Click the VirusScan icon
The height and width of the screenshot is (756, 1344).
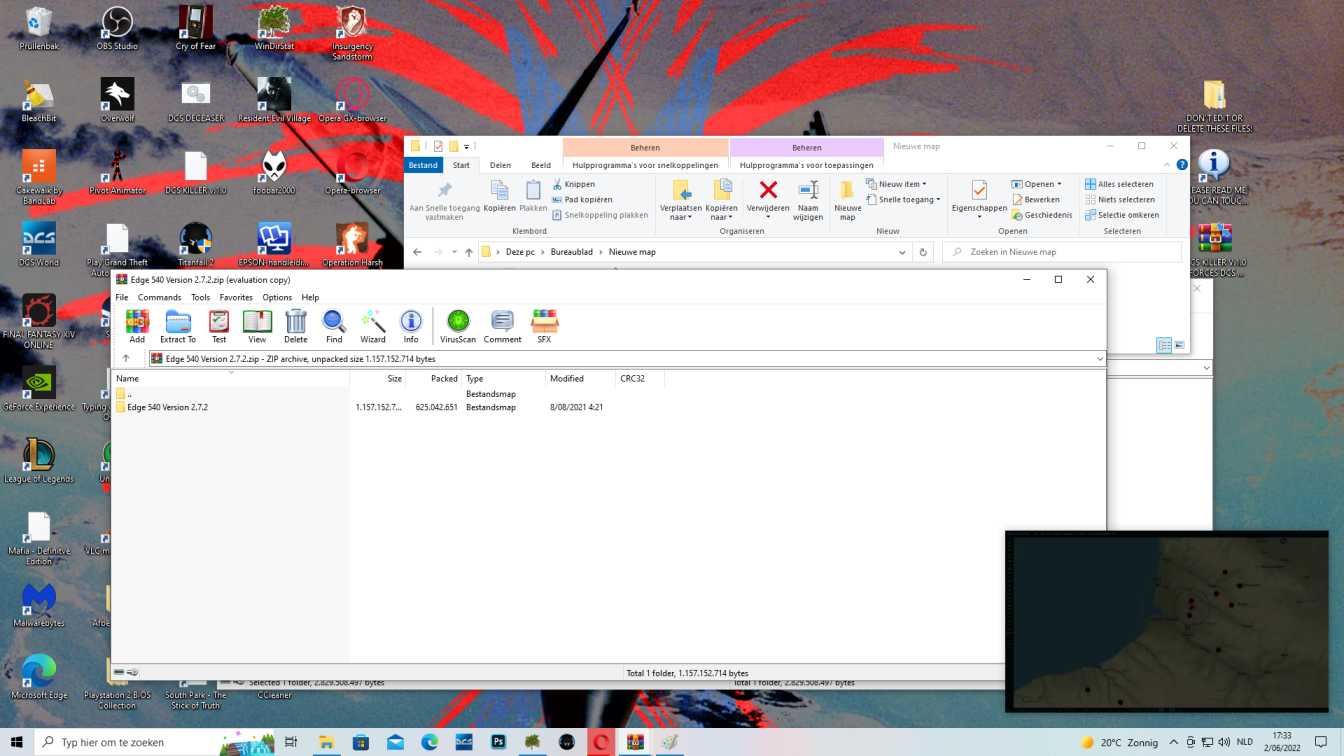click(458, 326)
